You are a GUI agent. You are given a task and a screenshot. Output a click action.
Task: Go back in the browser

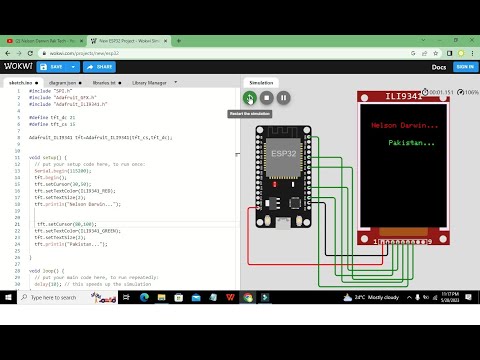click(x=8, y=53)
